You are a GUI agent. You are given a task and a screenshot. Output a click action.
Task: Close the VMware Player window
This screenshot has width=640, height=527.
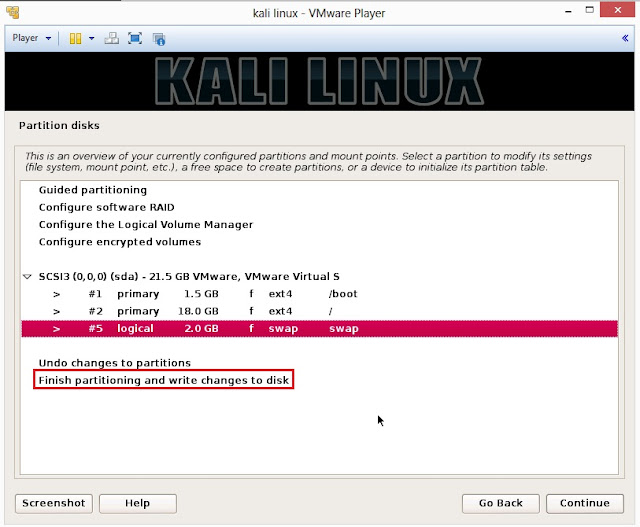(x=618, y=10)
